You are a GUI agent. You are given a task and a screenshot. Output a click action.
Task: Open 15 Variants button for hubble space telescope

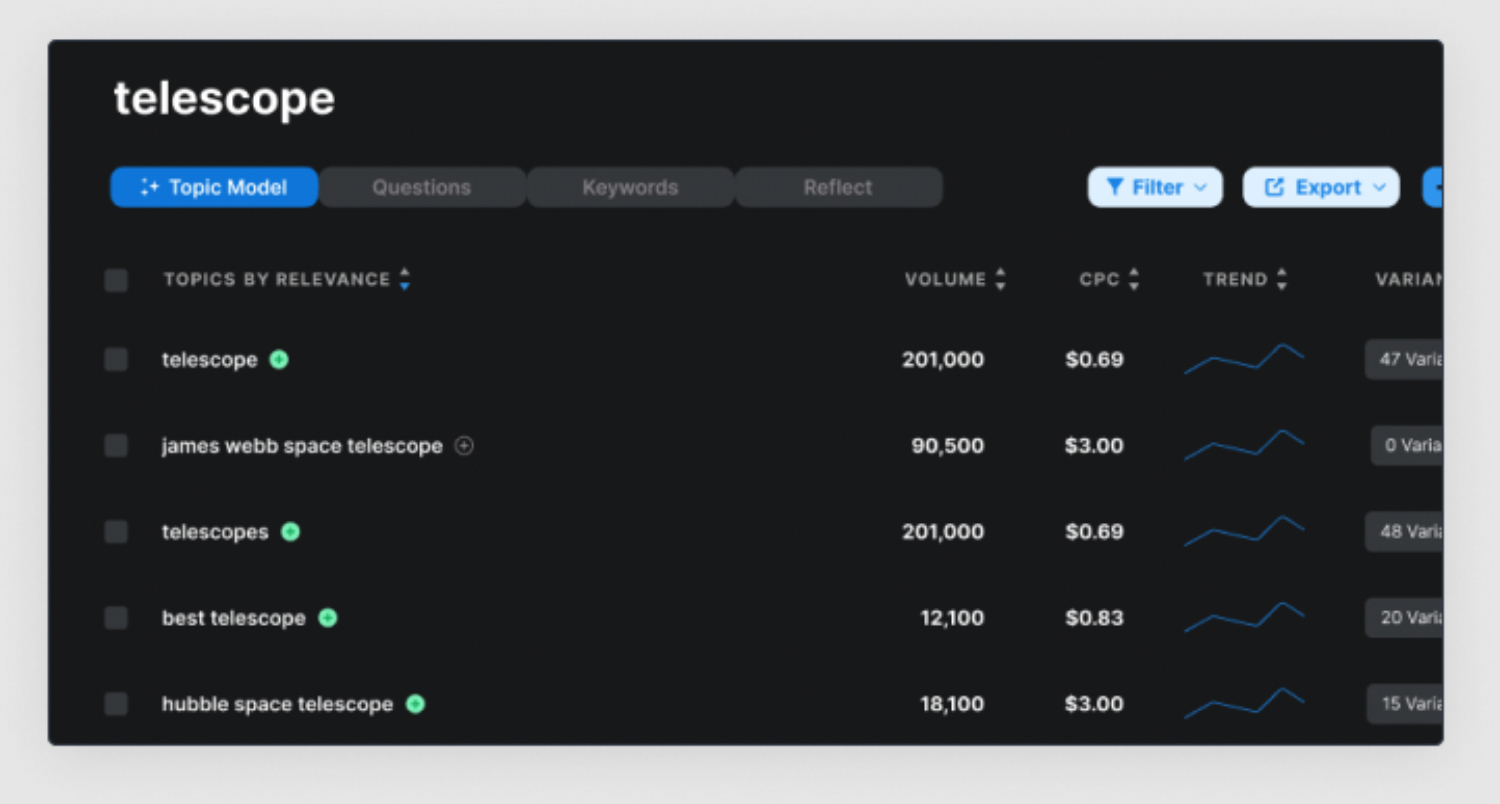point(1405,703)
